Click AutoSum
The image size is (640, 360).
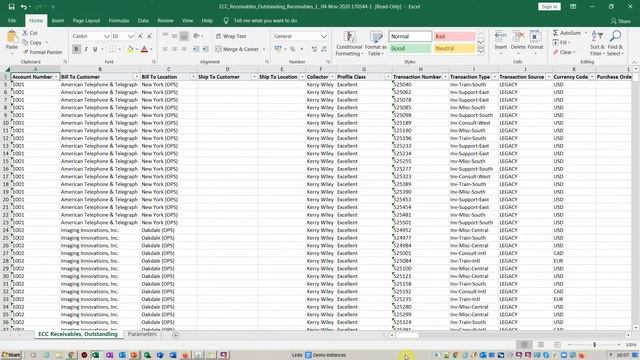tap(567, 33)
